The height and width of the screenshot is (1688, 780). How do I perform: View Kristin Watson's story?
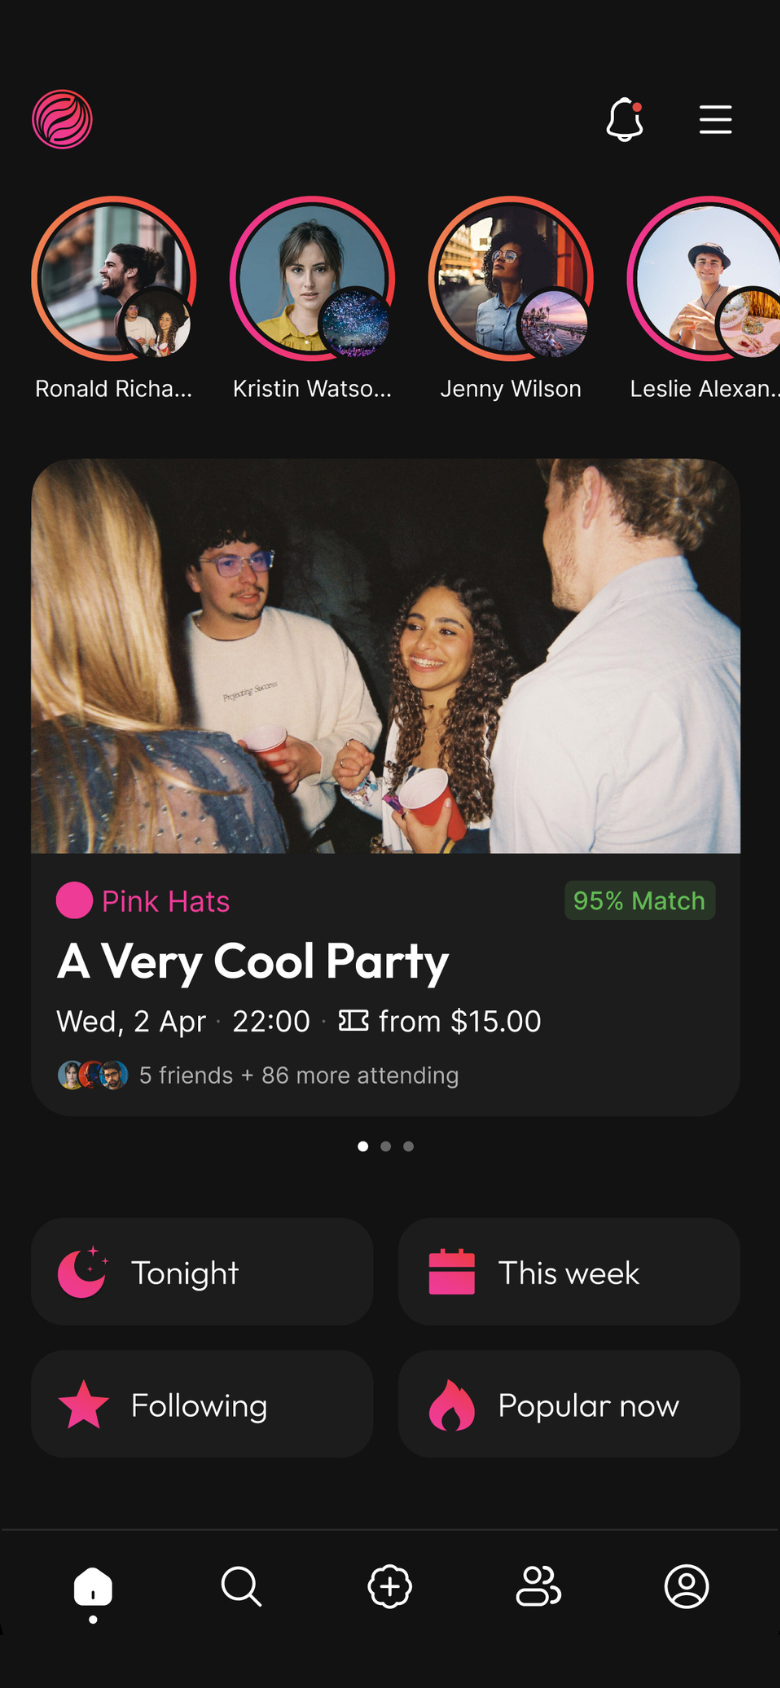[x=312, y=279]
